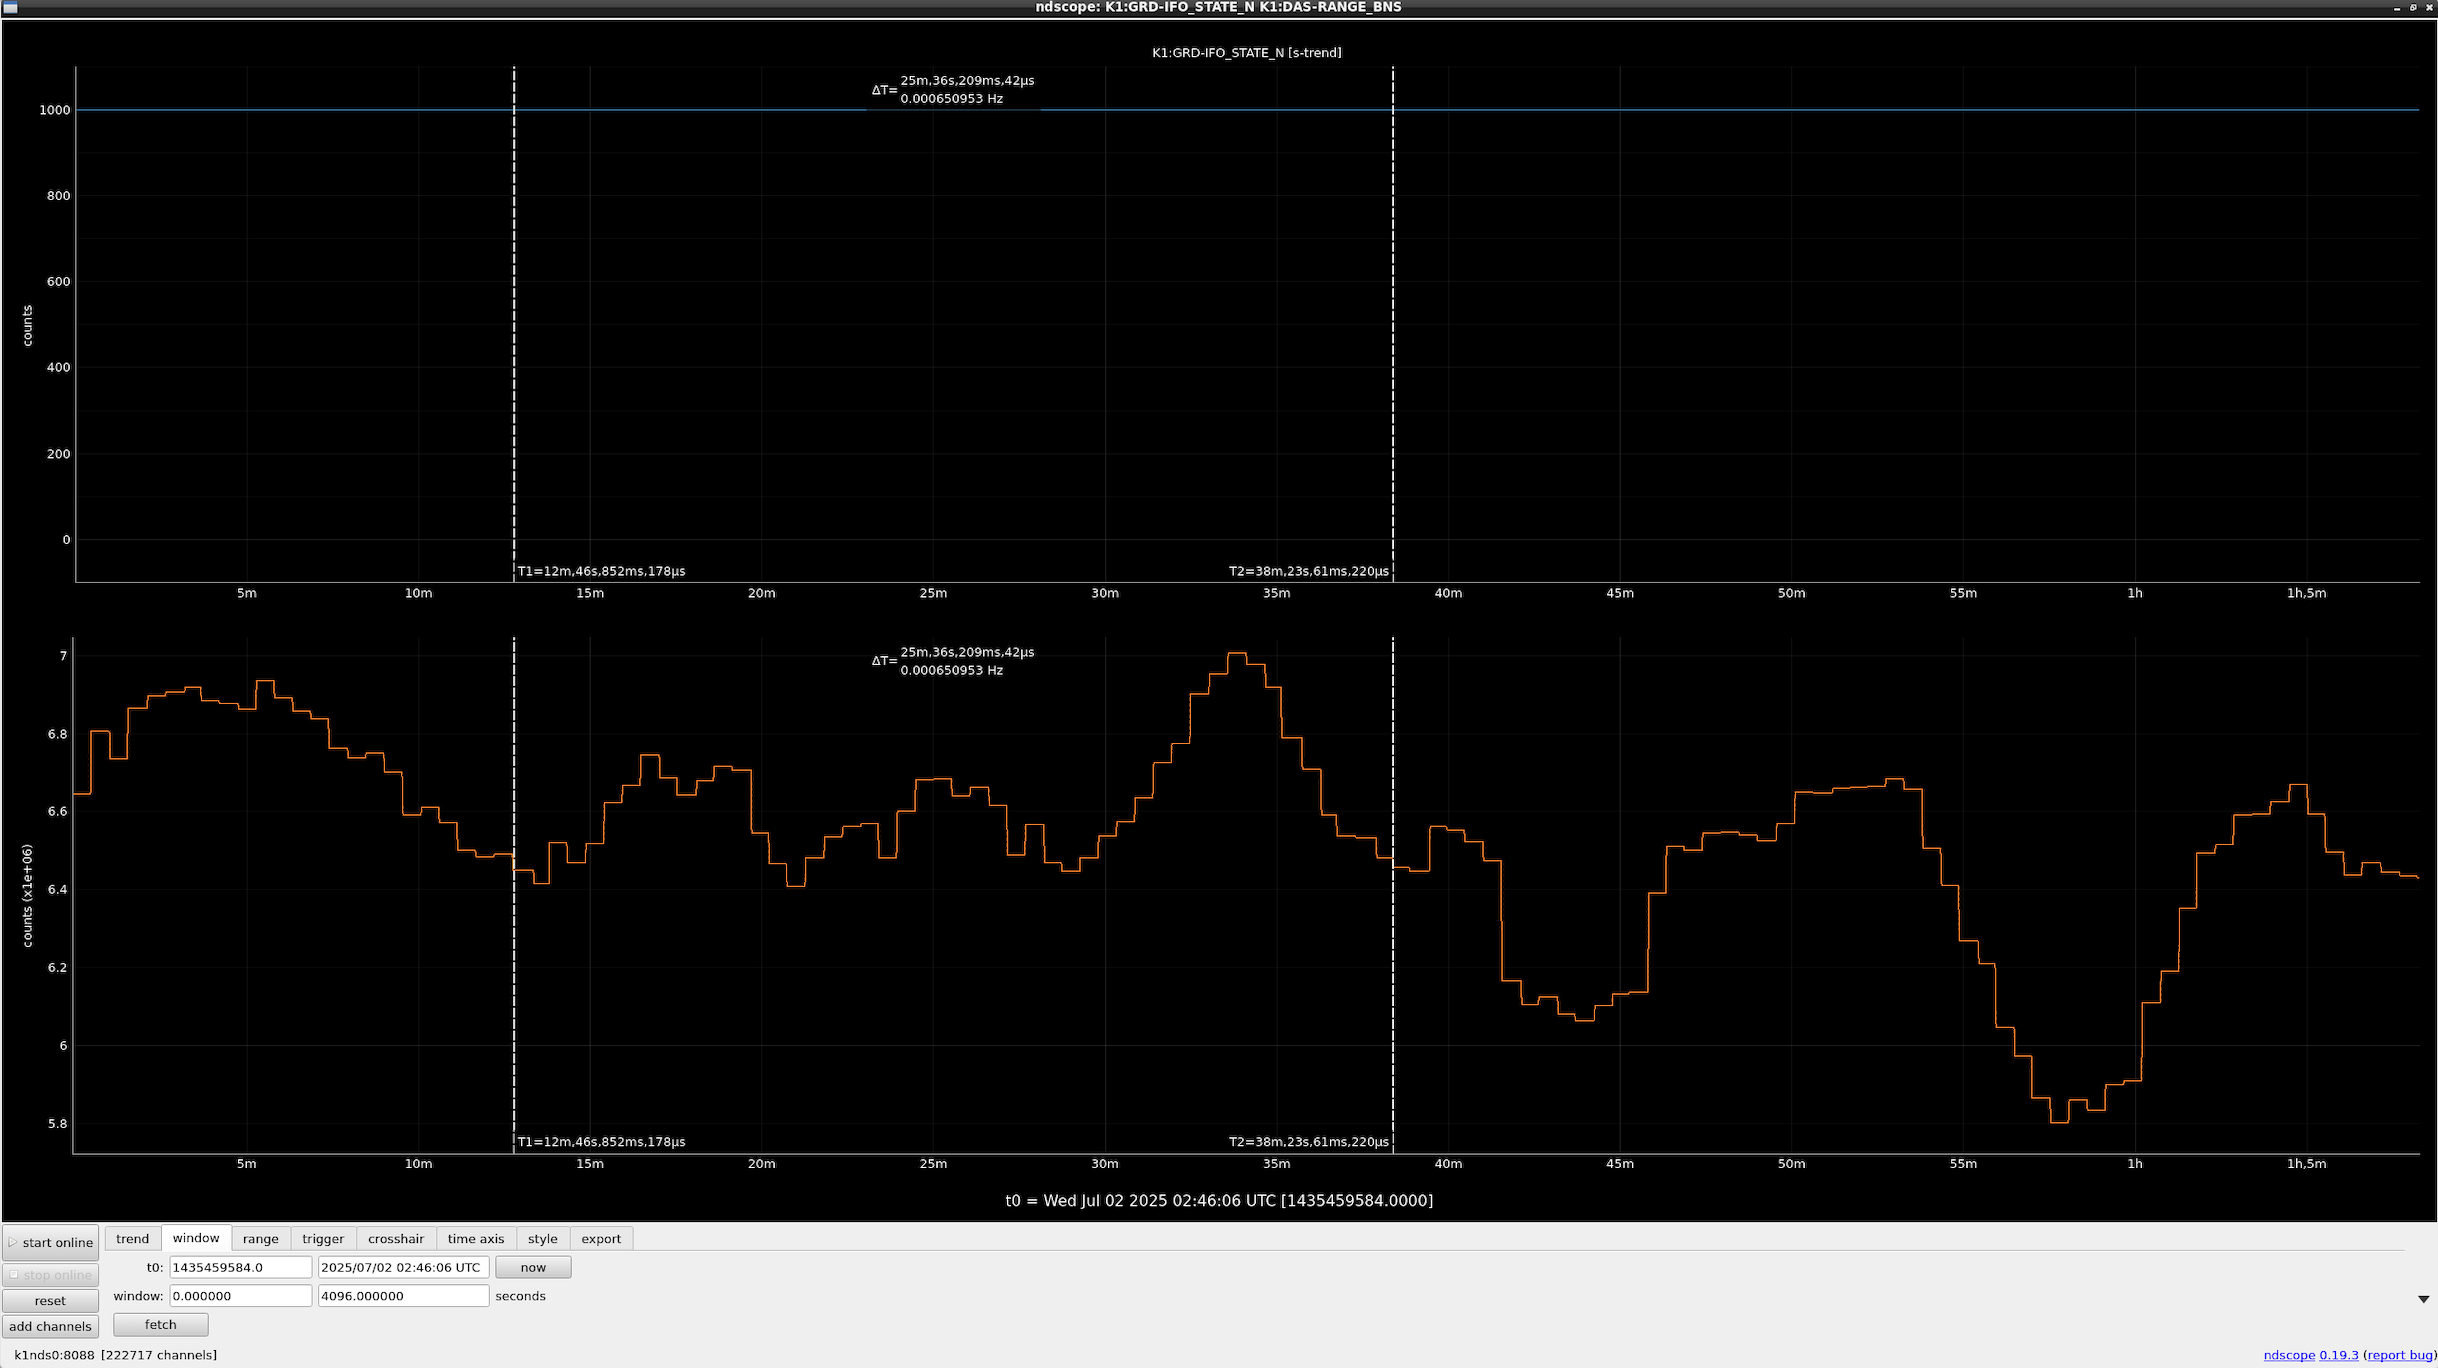Image resolution: width=2438 pixels, height=1368 pixels.
Task: Select the T2 cursor label in upper plot
Action: click(x=1308, y=572)
